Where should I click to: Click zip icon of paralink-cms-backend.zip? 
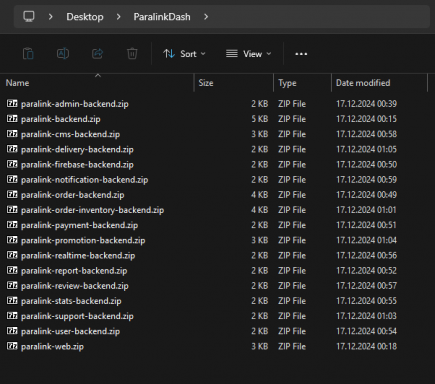pos(12,134)
